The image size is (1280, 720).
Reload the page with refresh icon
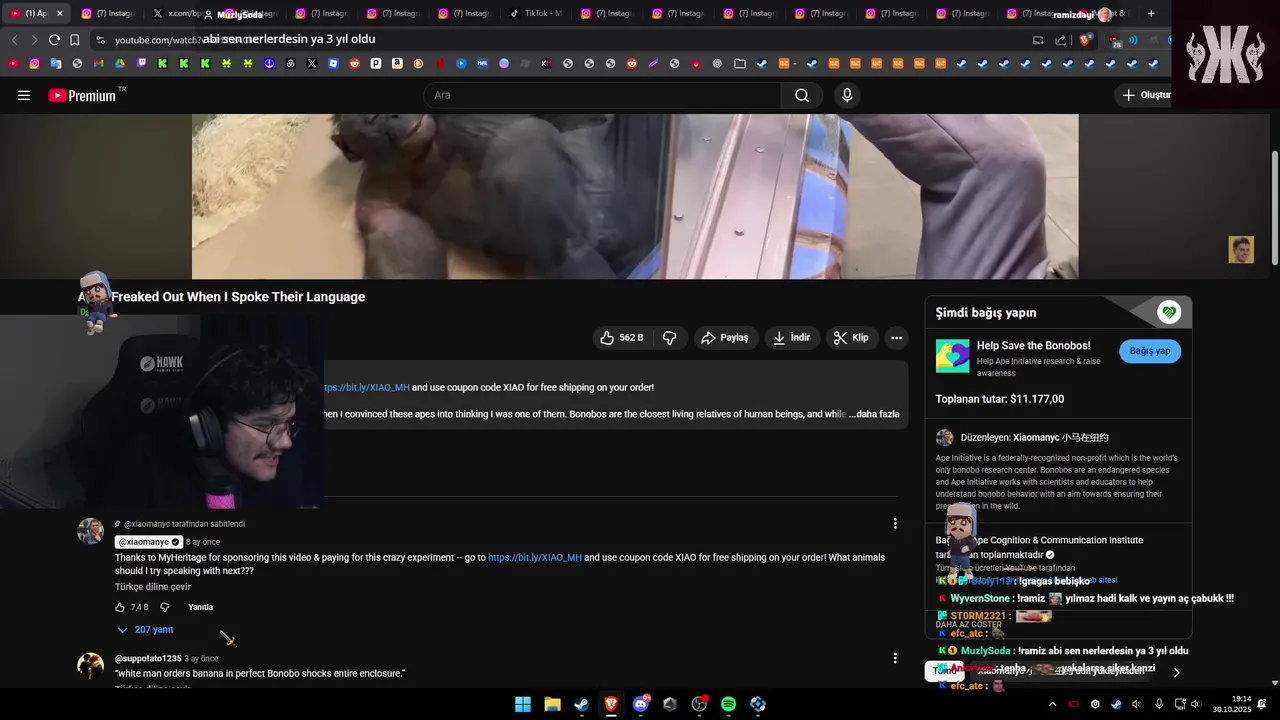point(54,40)
